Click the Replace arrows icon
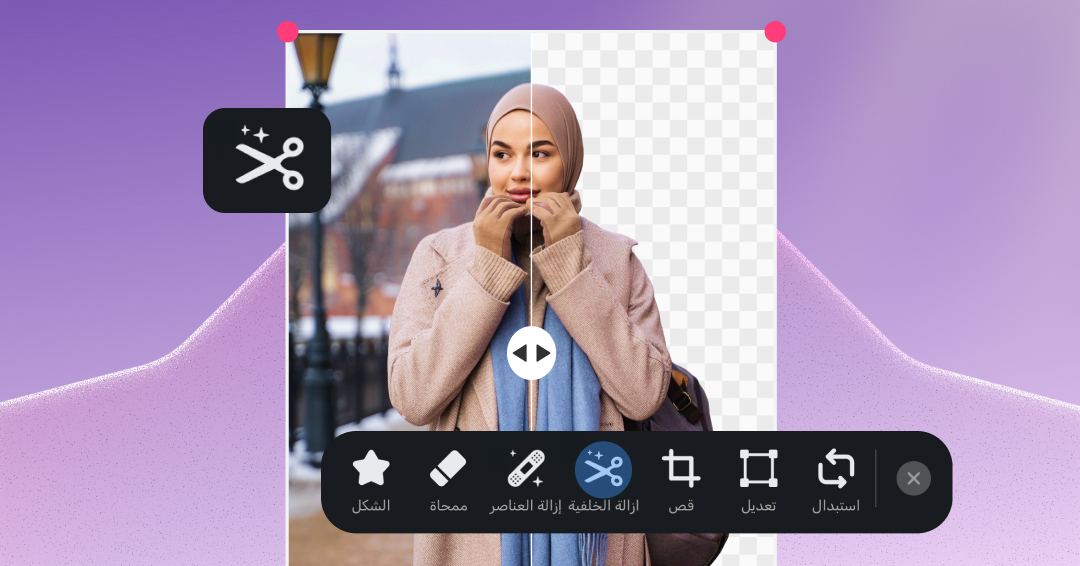1080x566 pixels. (x=835, y=468)
